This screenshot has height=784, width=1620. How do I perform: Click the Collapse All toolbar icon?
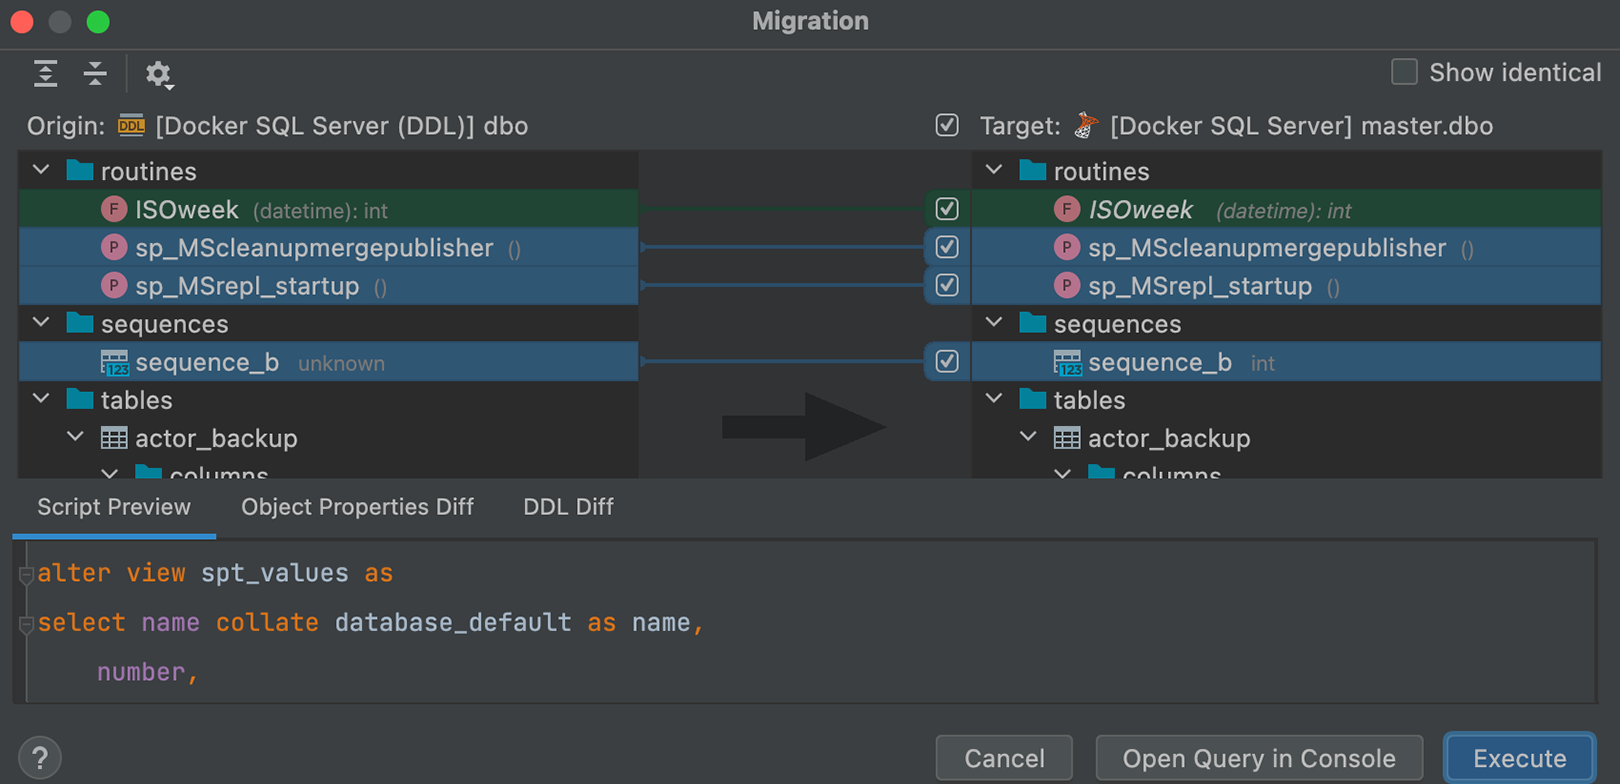point(95,74)
